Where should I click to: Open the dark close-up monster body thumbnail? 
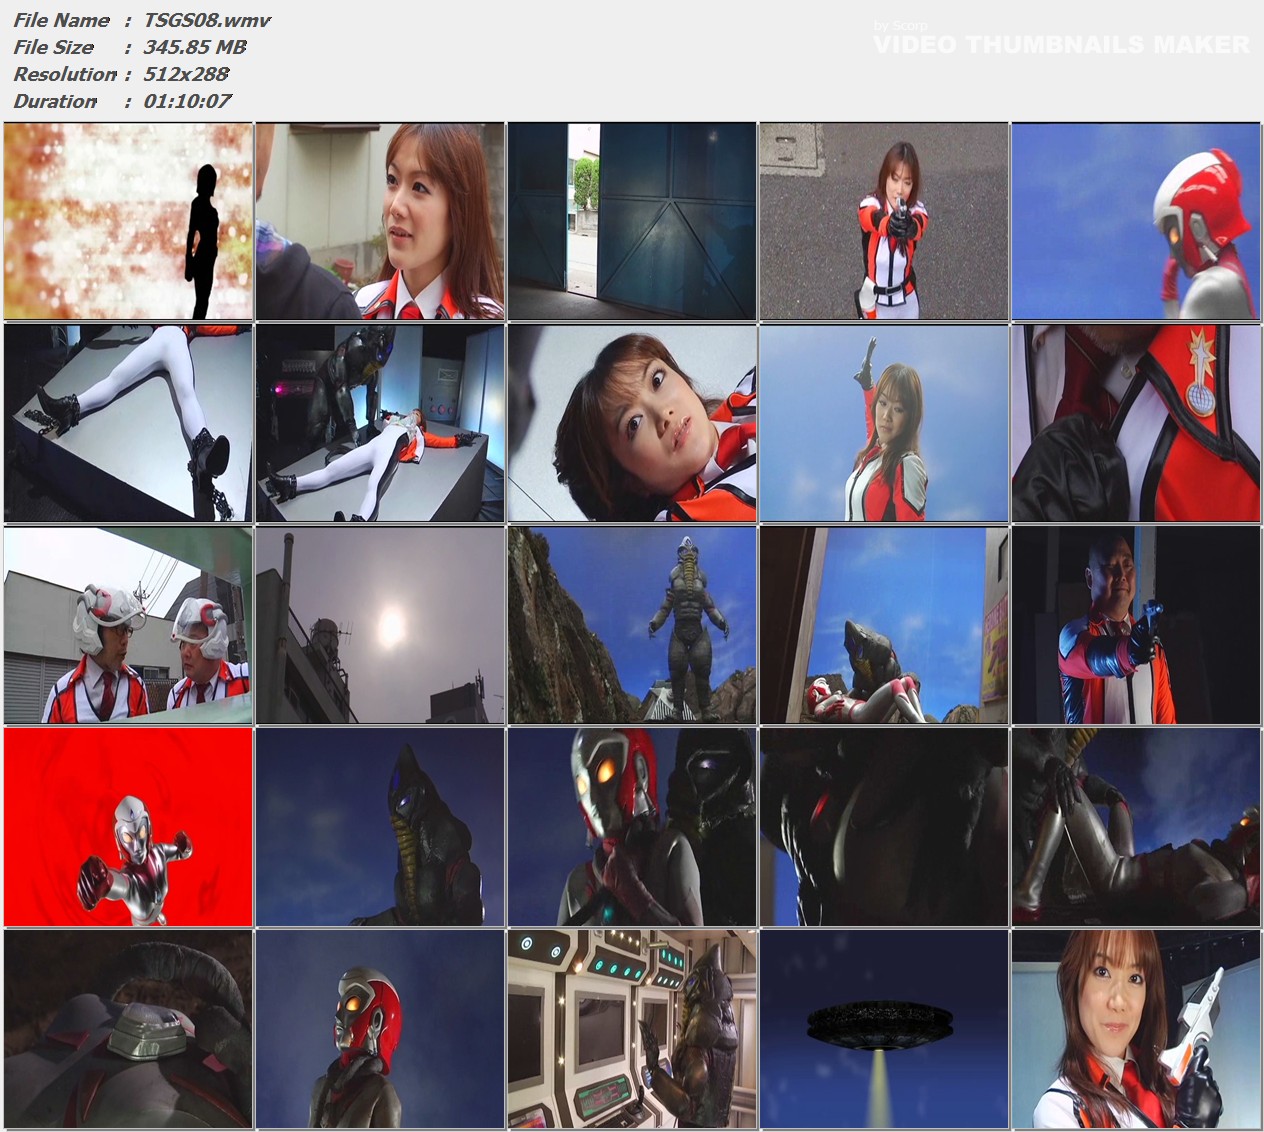884,827
